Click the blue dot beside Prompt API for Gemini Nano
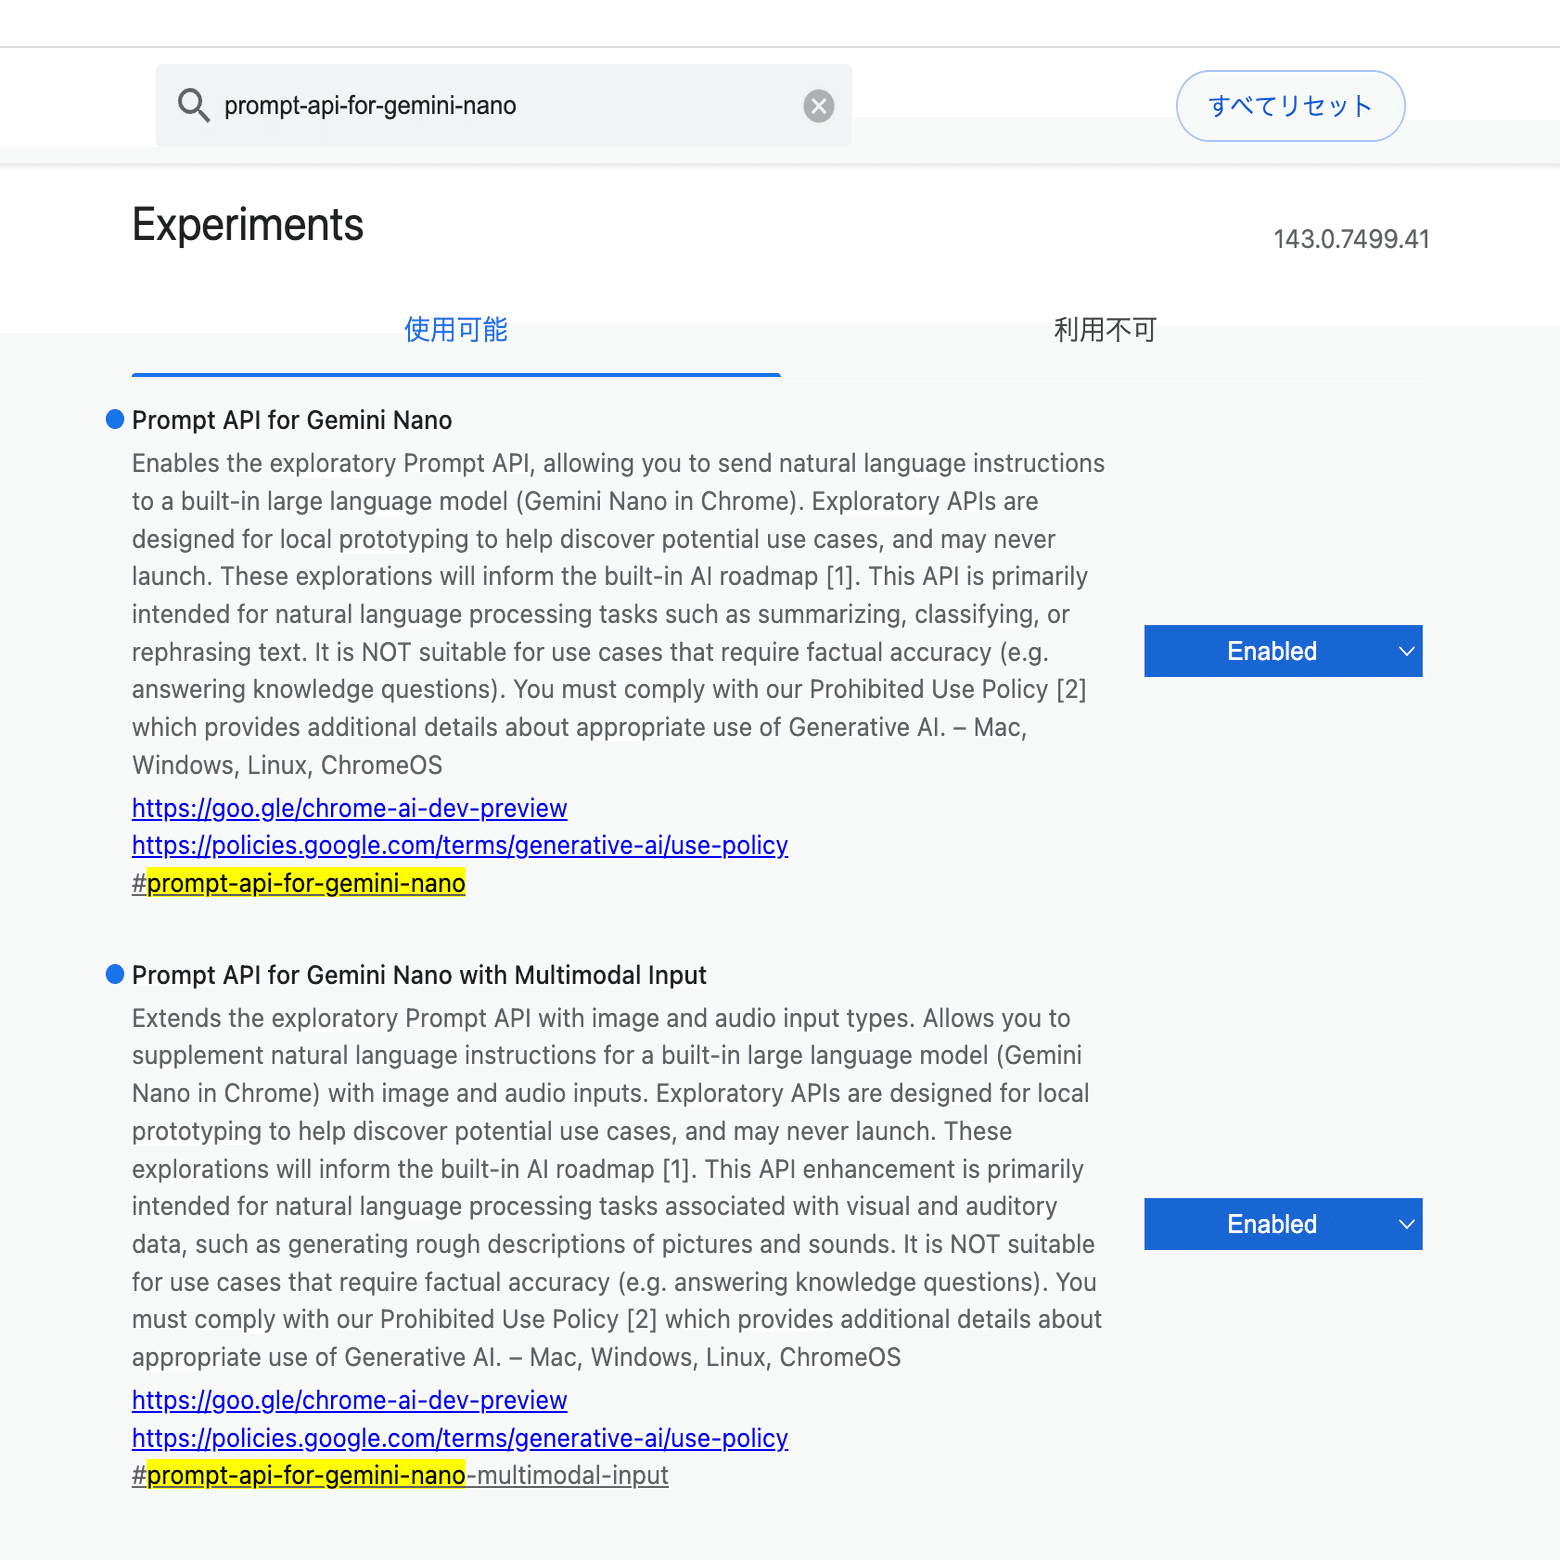The width and height of the screenshot is (1560, 1560). tap(115, 420)
